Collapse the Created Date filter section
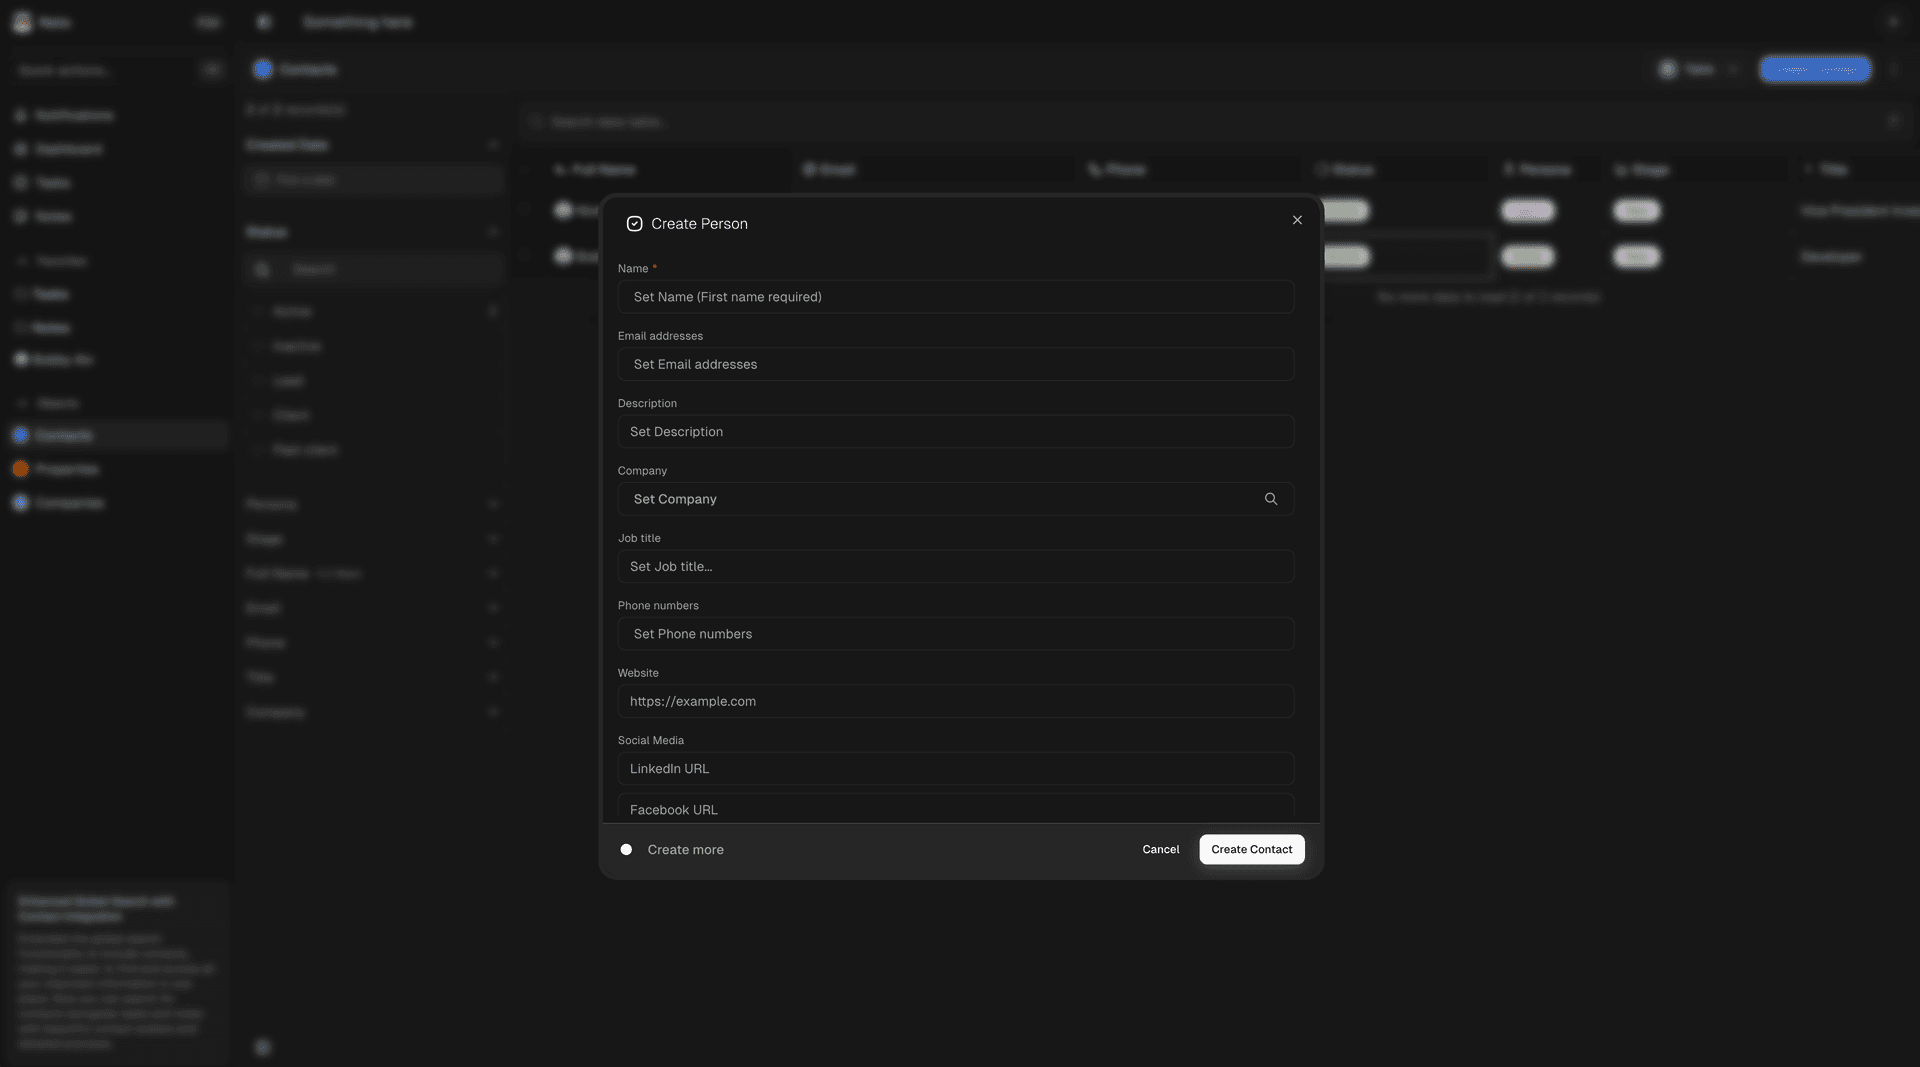The image size is (1920, 1067). point(493,144)
